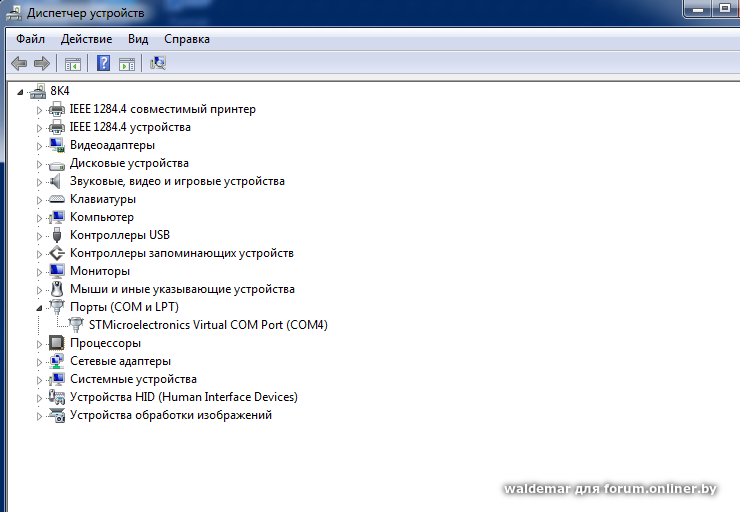Expand Звуковые, видео и игровые устройства

coord(39,182)
